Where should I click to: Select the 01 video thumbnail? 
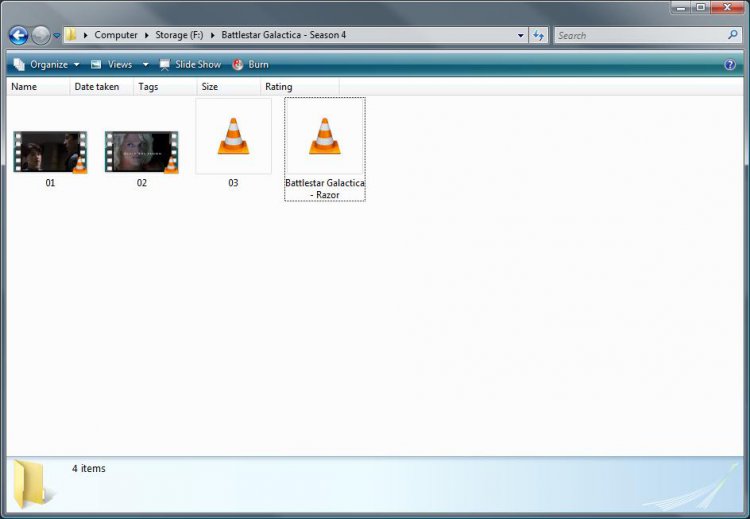coord(50,152)
